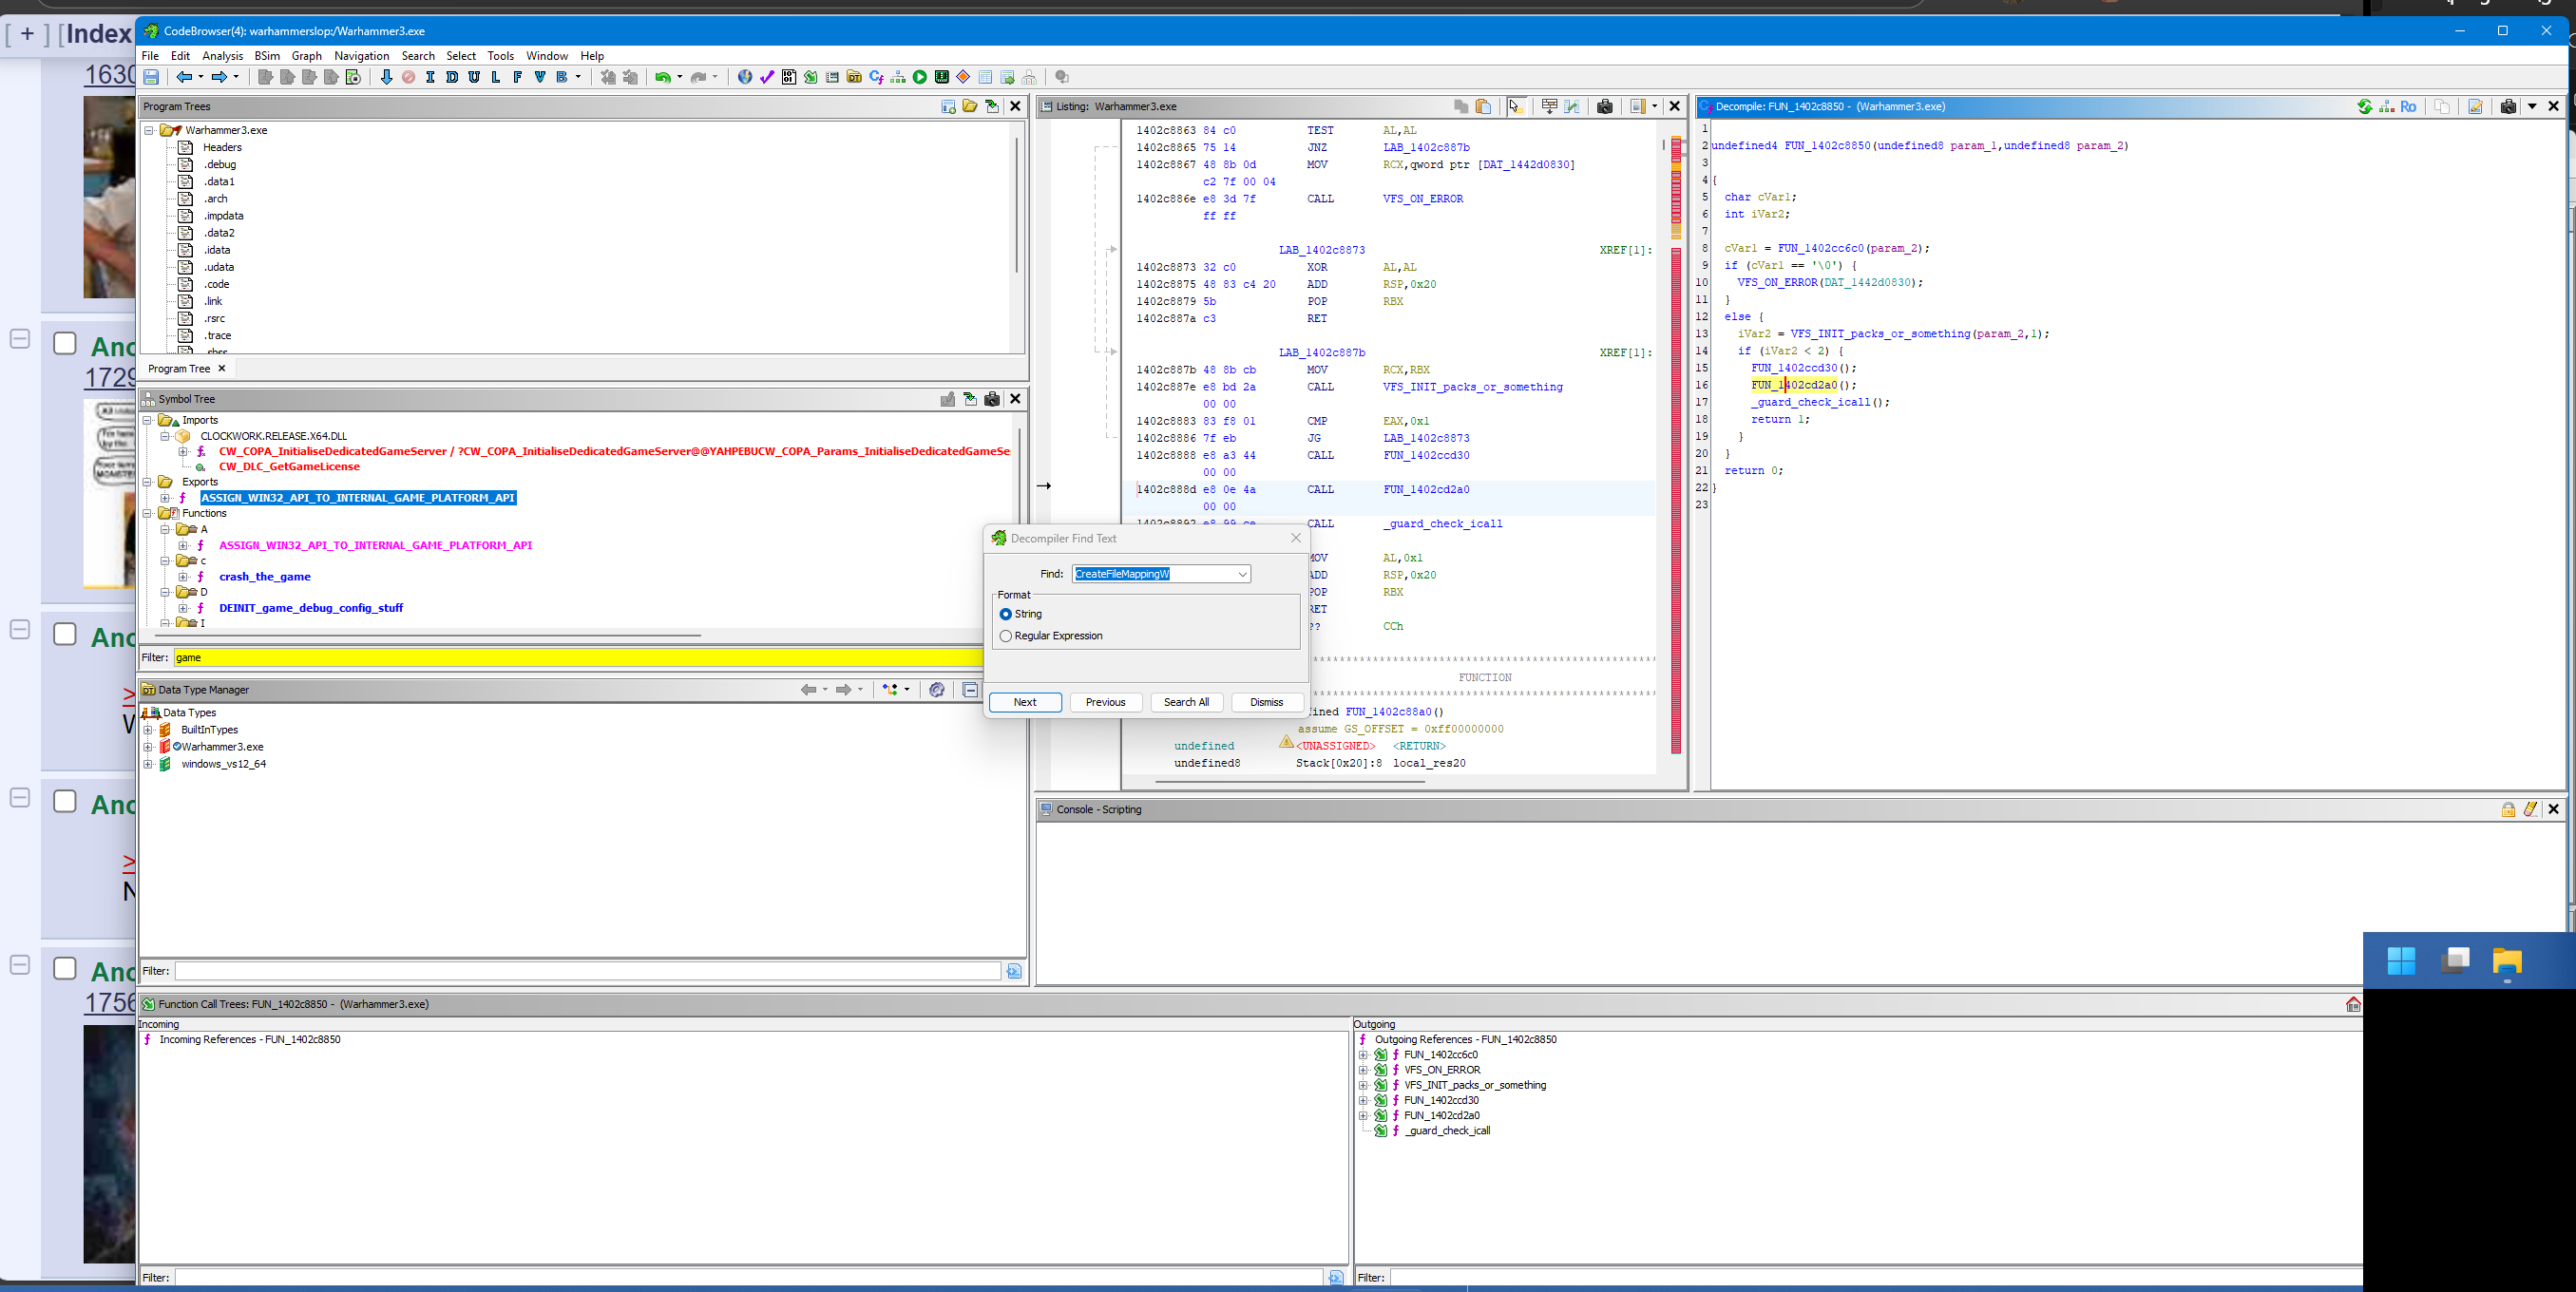Click the Save program toolbar icon

(151, 77)
